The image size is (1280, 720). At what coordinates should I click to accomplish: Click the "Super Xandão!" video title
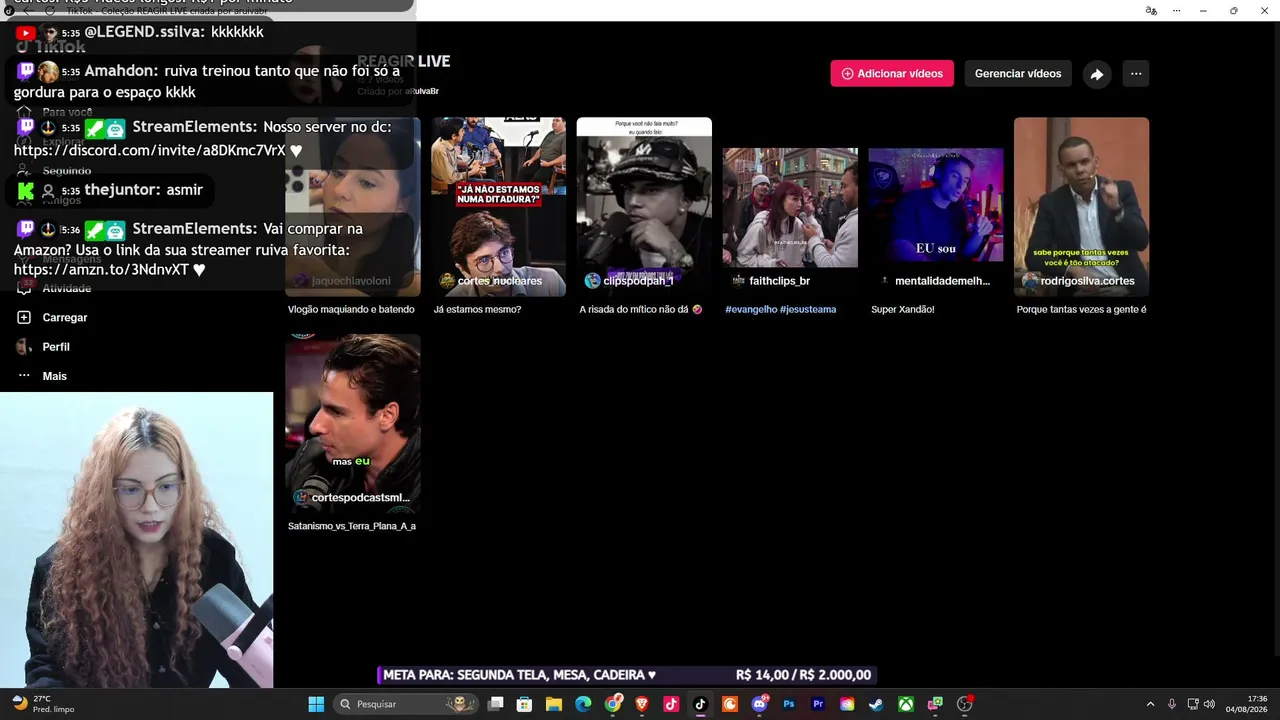point(903,310)
